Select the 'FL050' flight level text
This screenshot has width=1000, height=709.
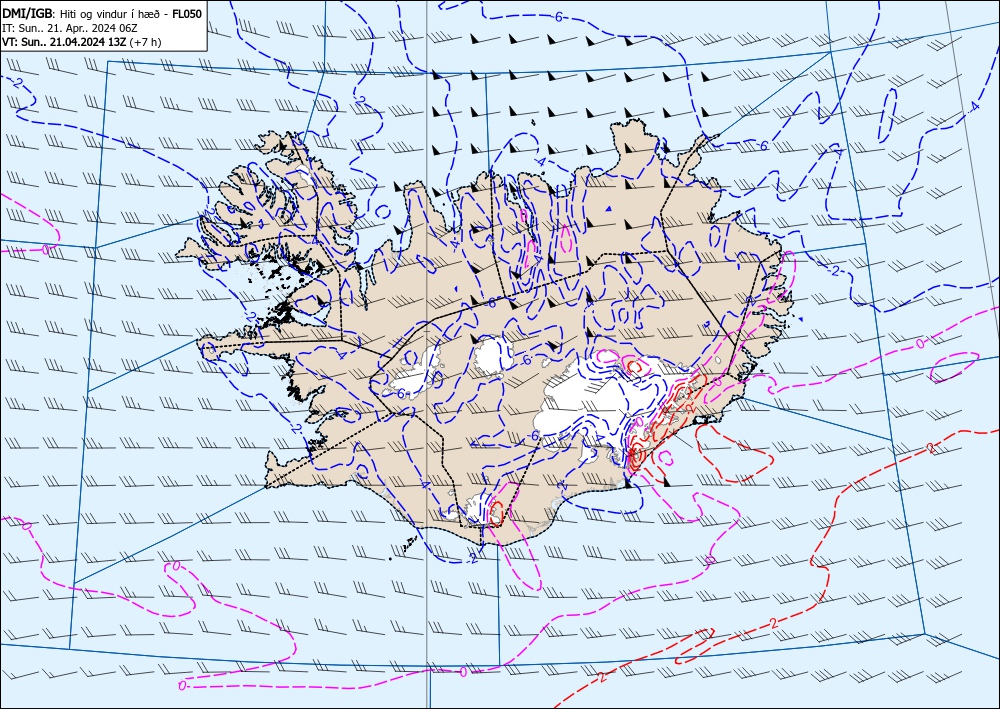point(187,13)
